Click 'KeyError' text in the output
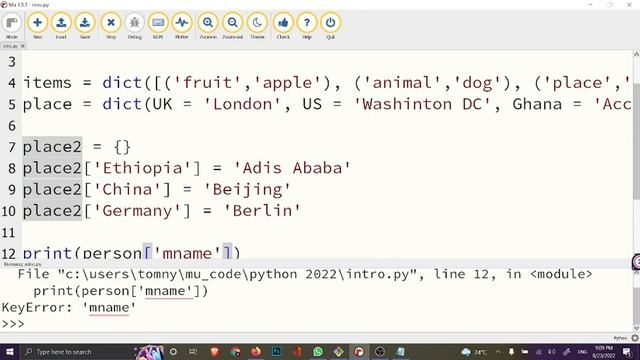 pos(33,307)
